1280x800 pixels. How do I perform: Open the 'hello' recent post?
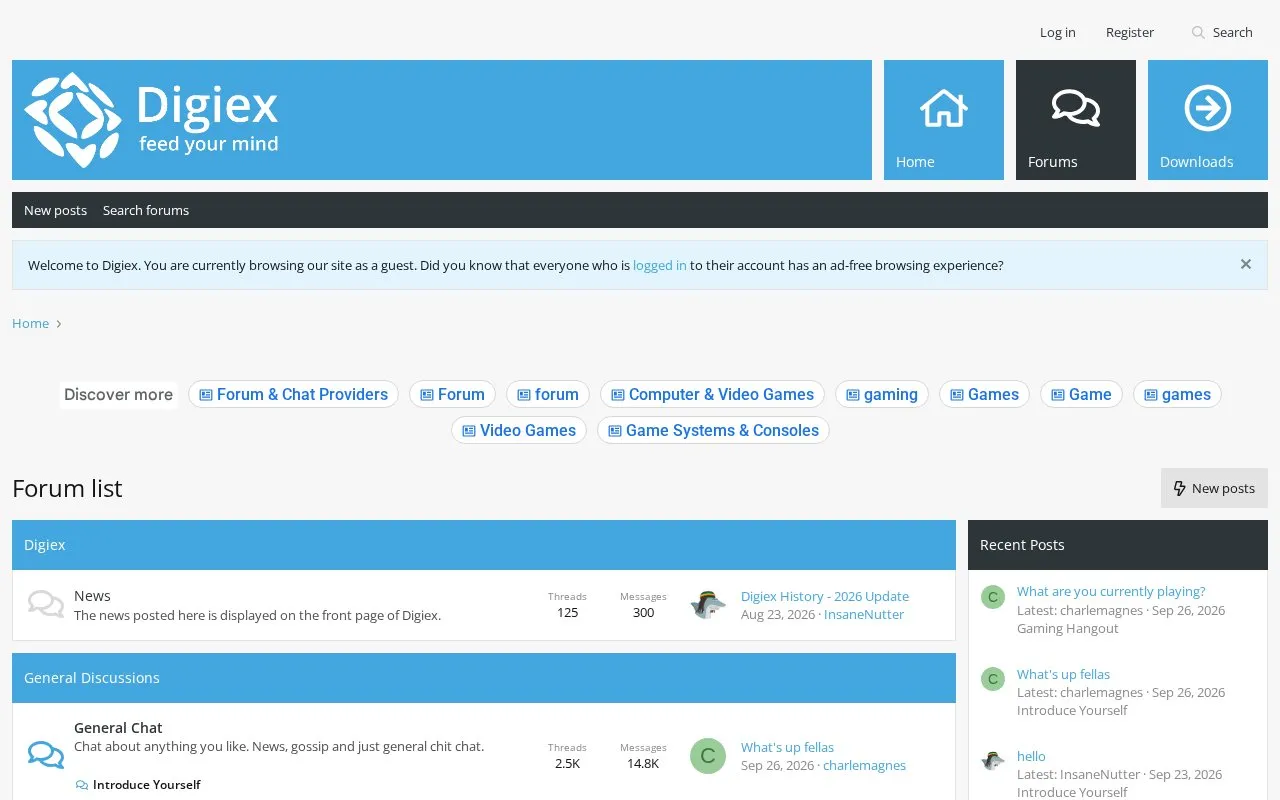[1031, 756]
